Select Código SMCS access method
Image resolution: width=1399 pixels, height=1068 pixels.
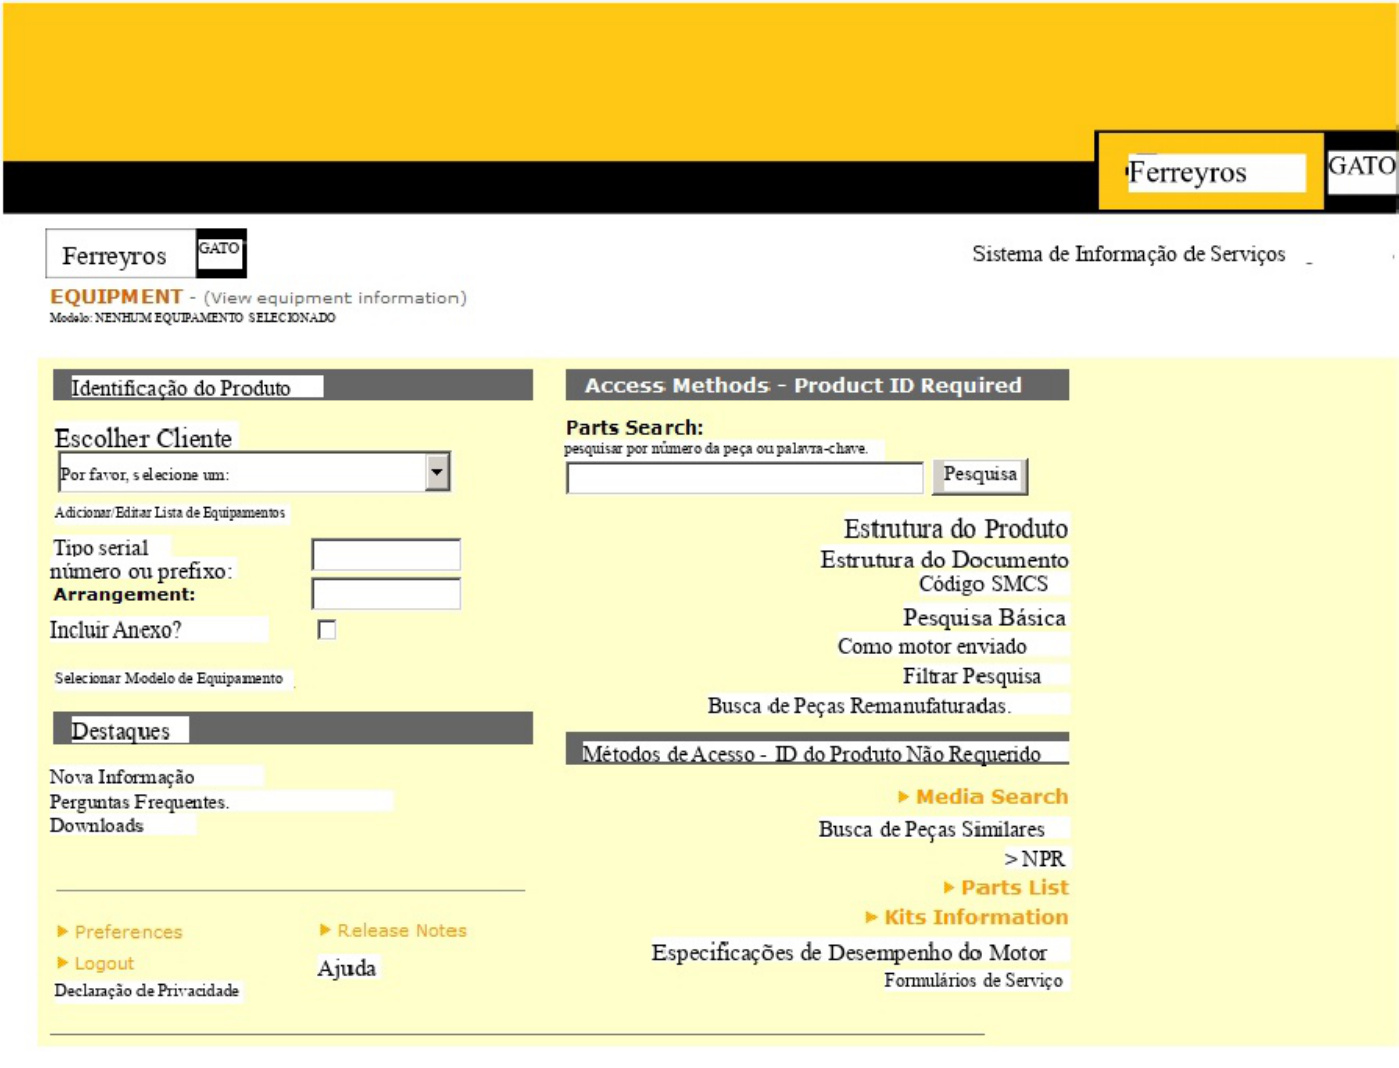983,584
